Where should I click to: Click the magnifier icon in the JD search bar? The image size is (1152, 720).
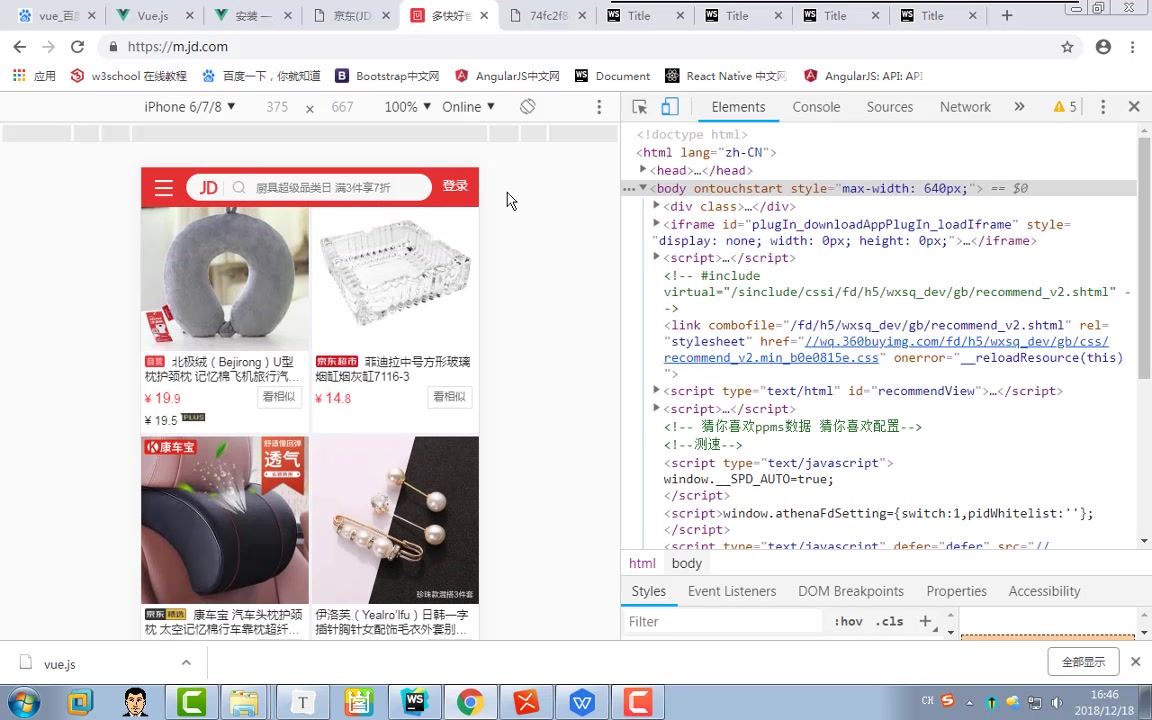pyautogui.click(x=239, y=187)
